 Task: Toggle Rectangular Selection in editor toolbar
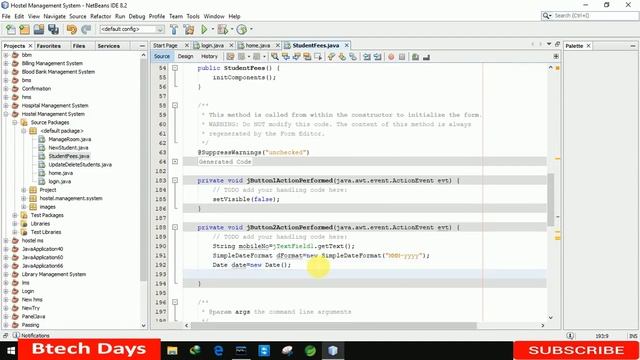pos(318,57)
